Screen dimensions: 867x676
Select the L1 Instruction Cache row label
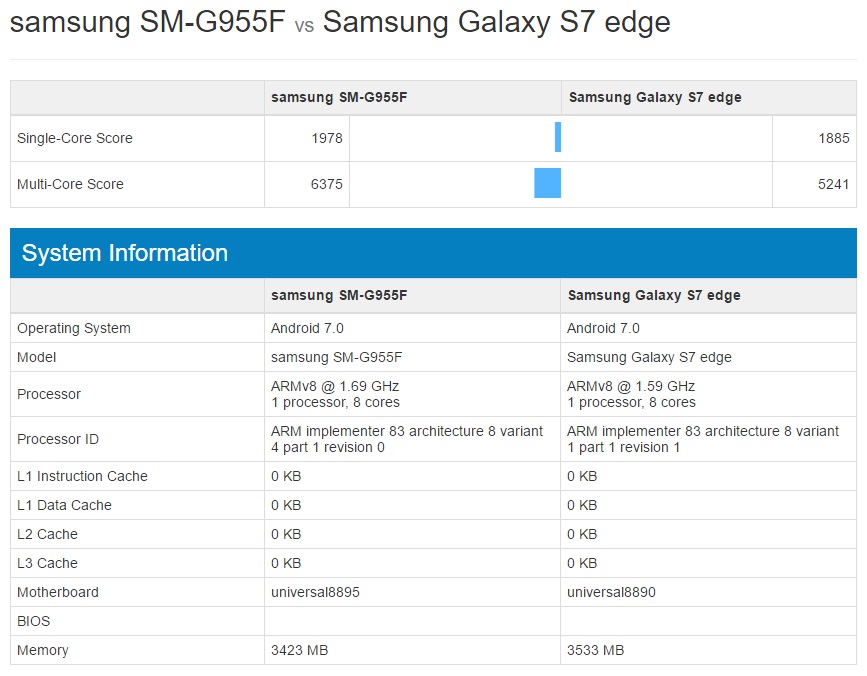[82, 476]
